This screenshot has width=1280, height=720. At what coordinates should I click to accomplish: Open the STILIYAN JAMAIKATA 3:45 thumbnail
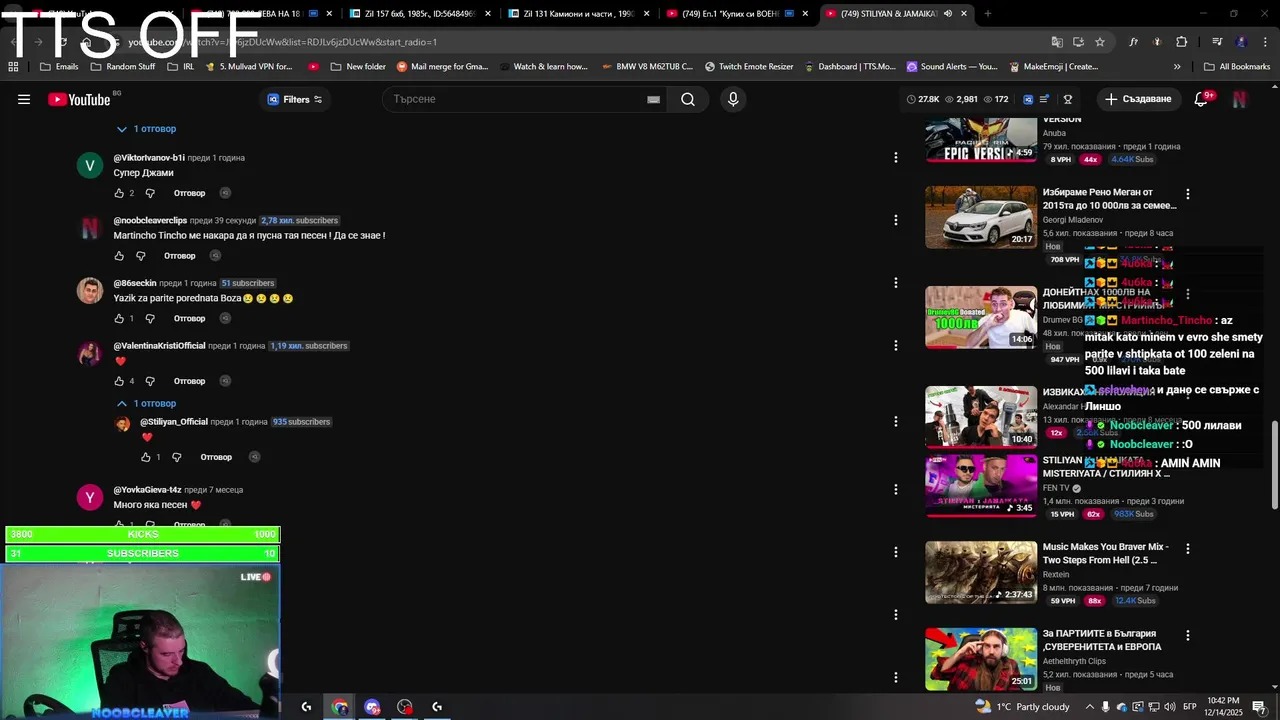point(981,486)
